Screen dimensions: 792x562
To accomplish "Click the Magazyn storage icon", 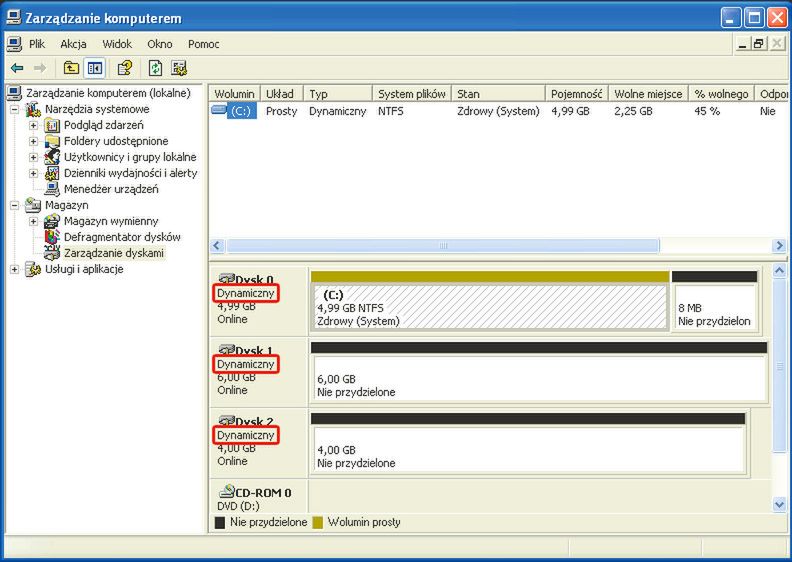I will 33,205.
